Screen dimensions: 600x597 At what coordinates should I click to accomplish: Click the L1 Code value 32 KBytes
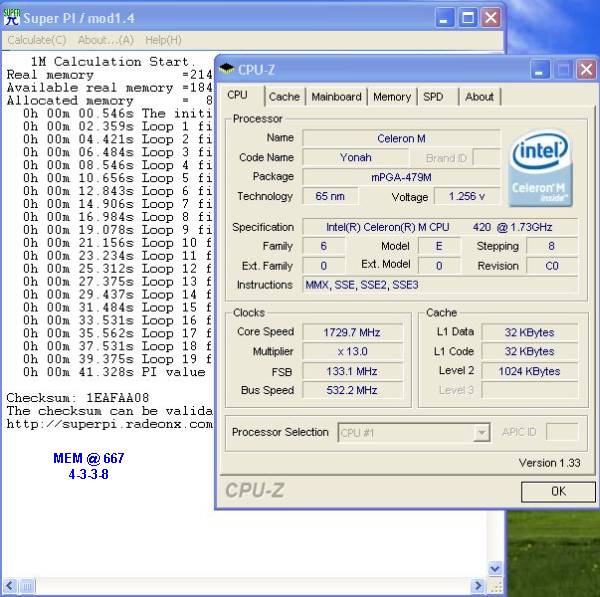[529, 351]
